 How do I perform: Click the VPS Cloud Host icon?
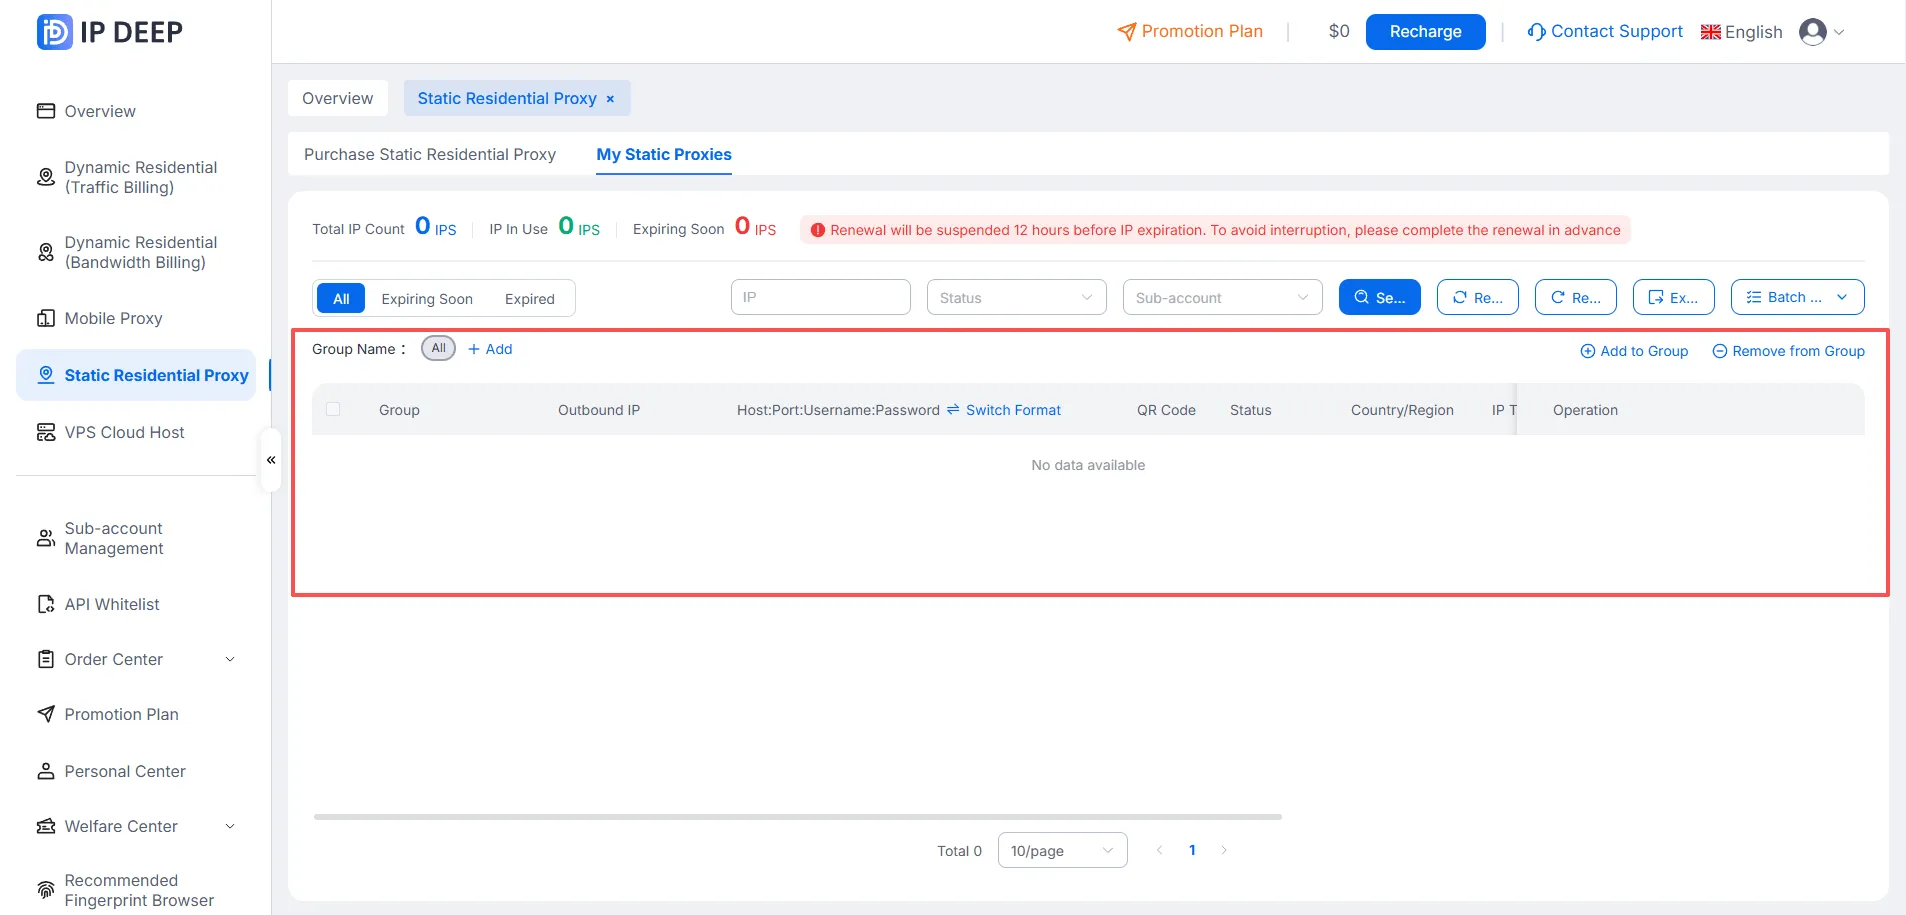[46, 432]
